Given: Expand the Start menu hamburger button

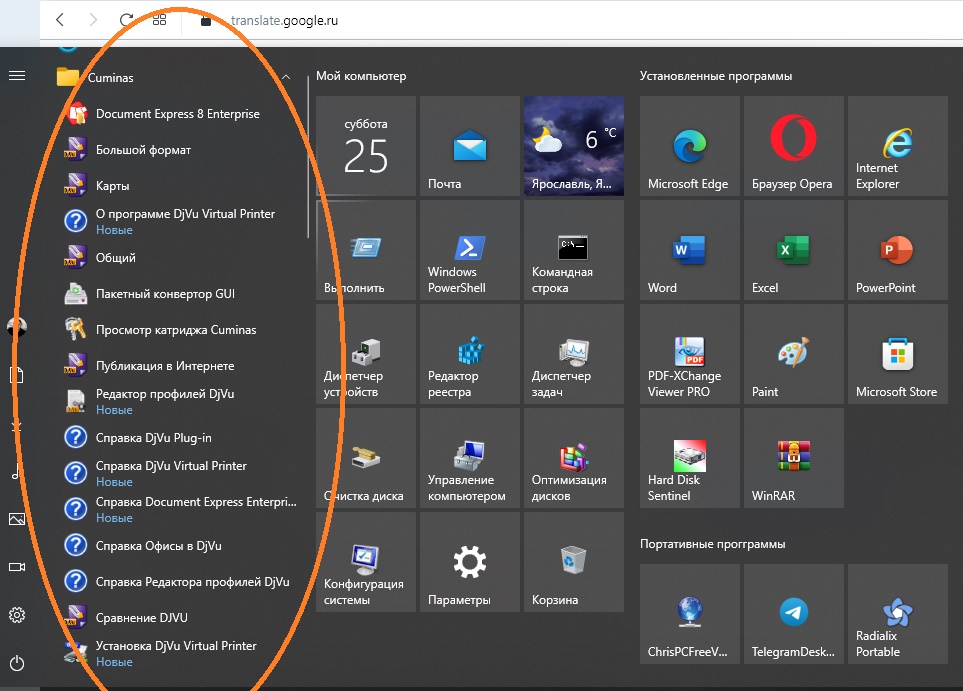Looking at the screenshot, I should pyautogui.click(x=17, y=76).
